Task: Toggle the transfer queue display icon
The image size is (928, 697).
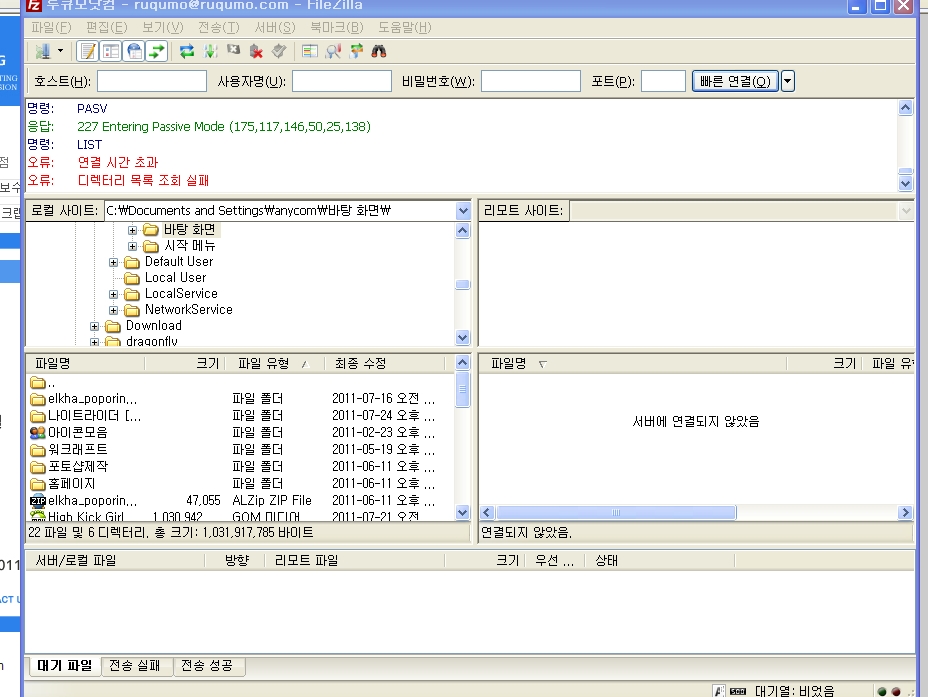Action: (x=156, y=51)
